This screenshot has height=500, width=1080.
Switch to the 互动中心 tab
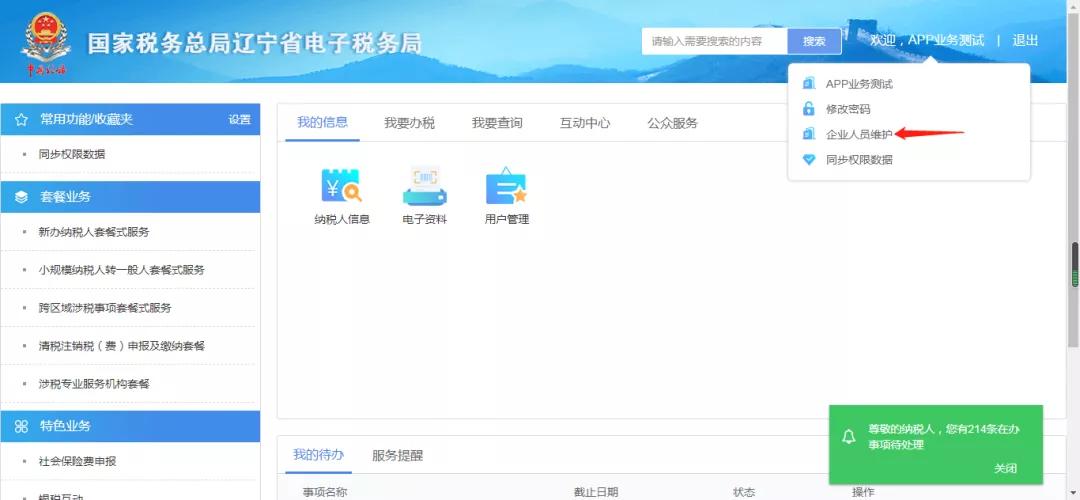585,123
